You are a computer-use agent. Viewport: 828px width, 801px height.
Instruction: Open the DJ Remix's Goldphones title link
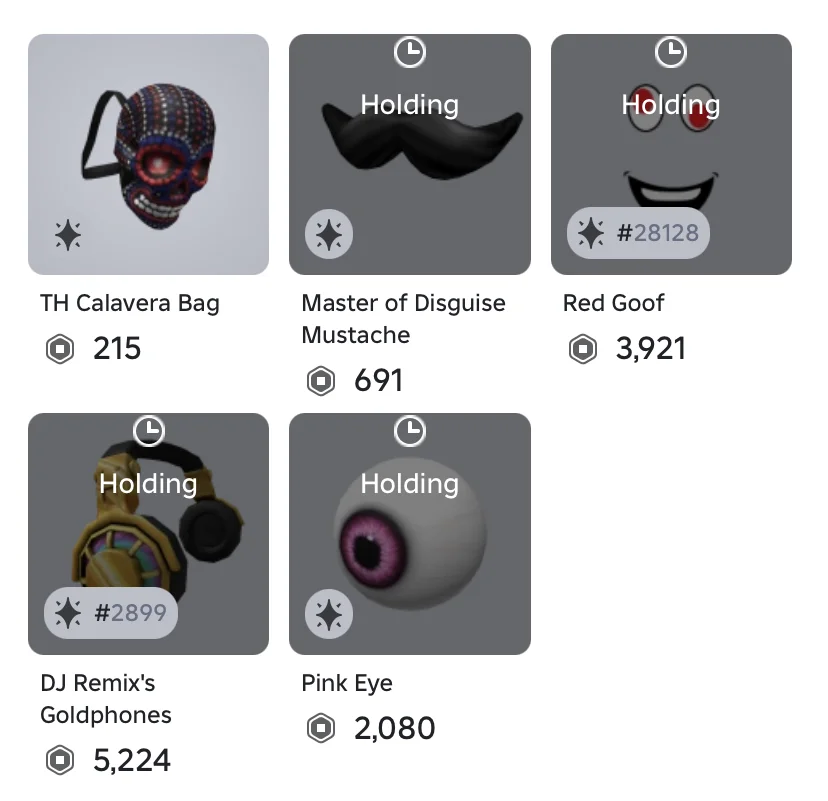[x=106, y=699]
